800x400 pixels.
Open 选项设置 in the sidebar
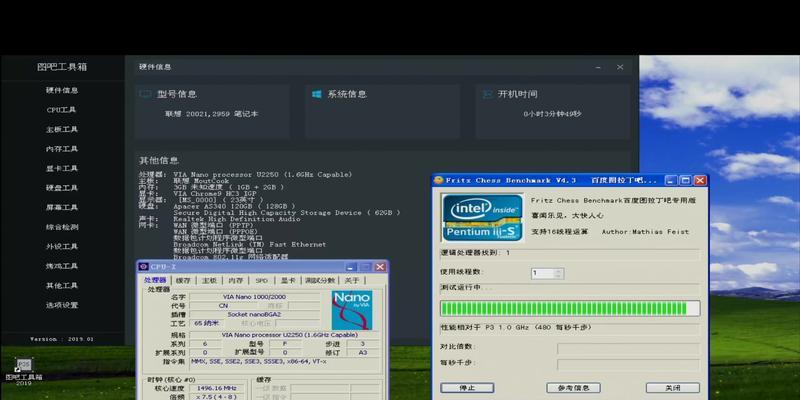point(62,305)
